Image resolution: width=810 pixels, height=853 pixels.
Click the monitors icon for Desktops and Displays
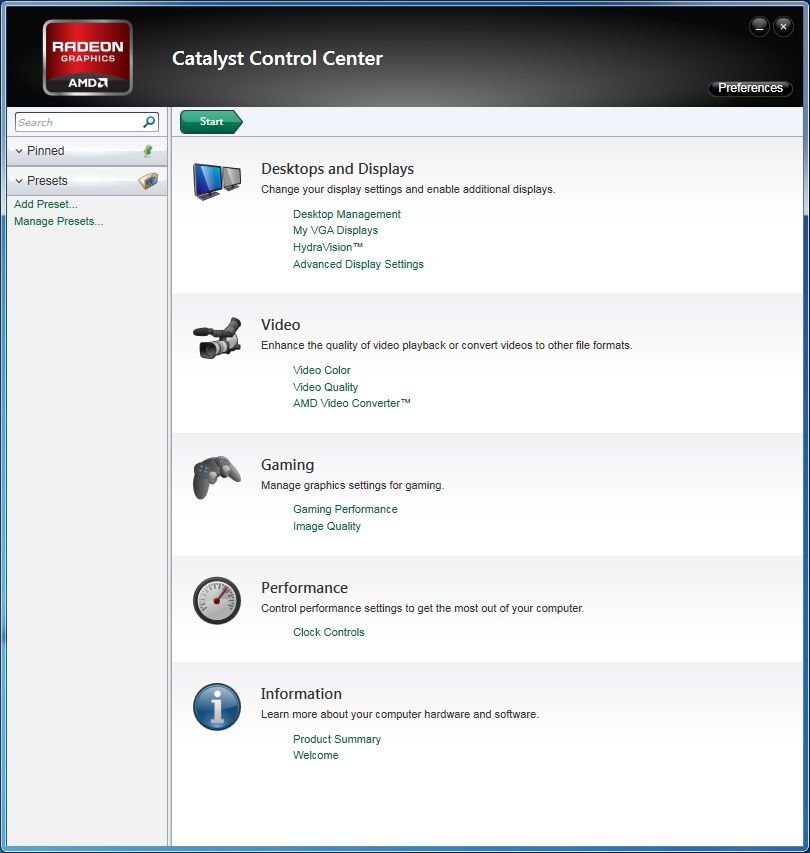point(217,182)
